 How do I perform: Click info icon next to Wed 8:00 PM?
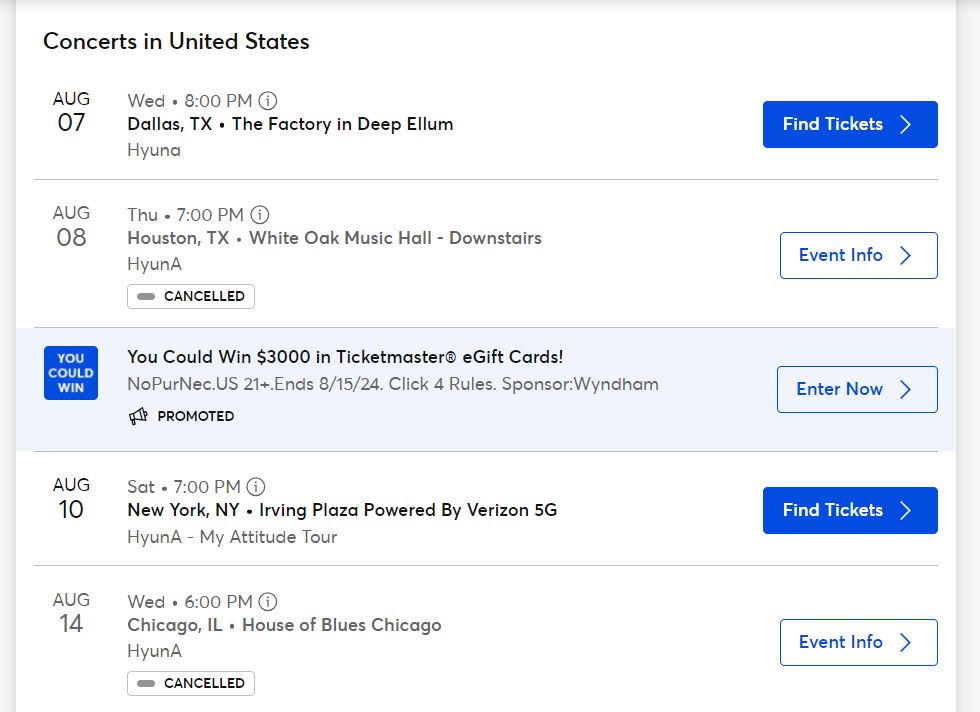[268, 101]
